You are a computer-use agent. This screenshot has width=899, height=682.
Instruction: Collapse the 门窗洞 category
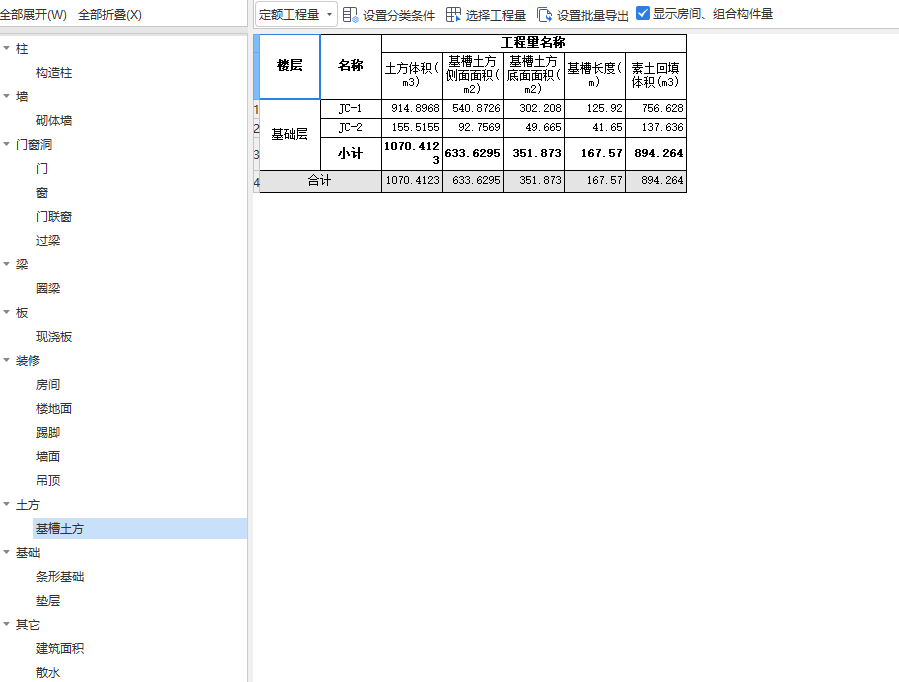pos(12,144)
